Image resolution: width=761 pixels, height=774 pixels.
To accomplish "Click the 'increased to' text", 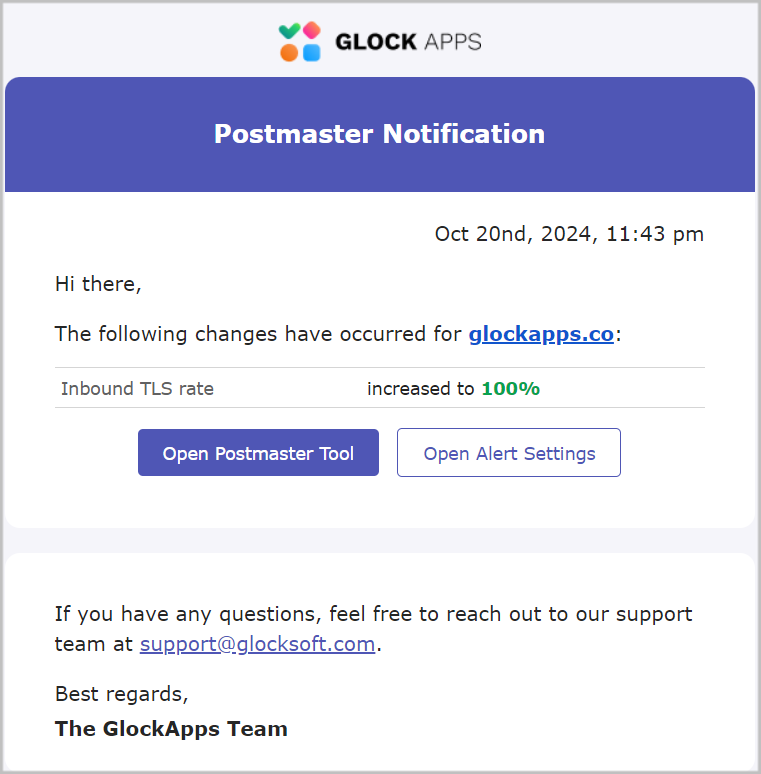I will (420, 388).
